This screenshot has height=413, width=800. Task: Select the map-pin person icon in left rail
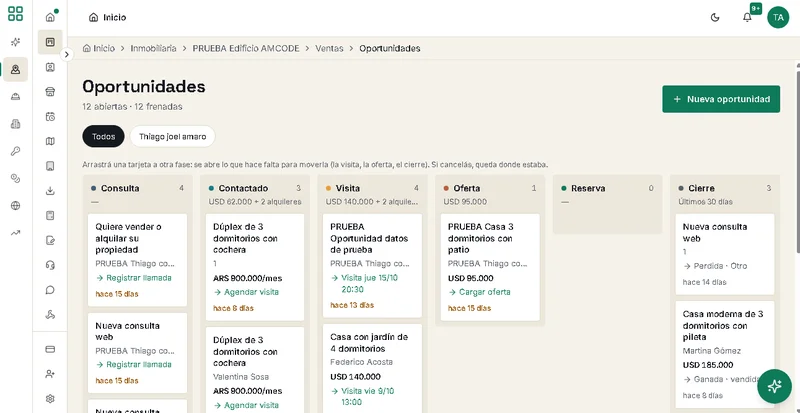click(x=15, y=69)
